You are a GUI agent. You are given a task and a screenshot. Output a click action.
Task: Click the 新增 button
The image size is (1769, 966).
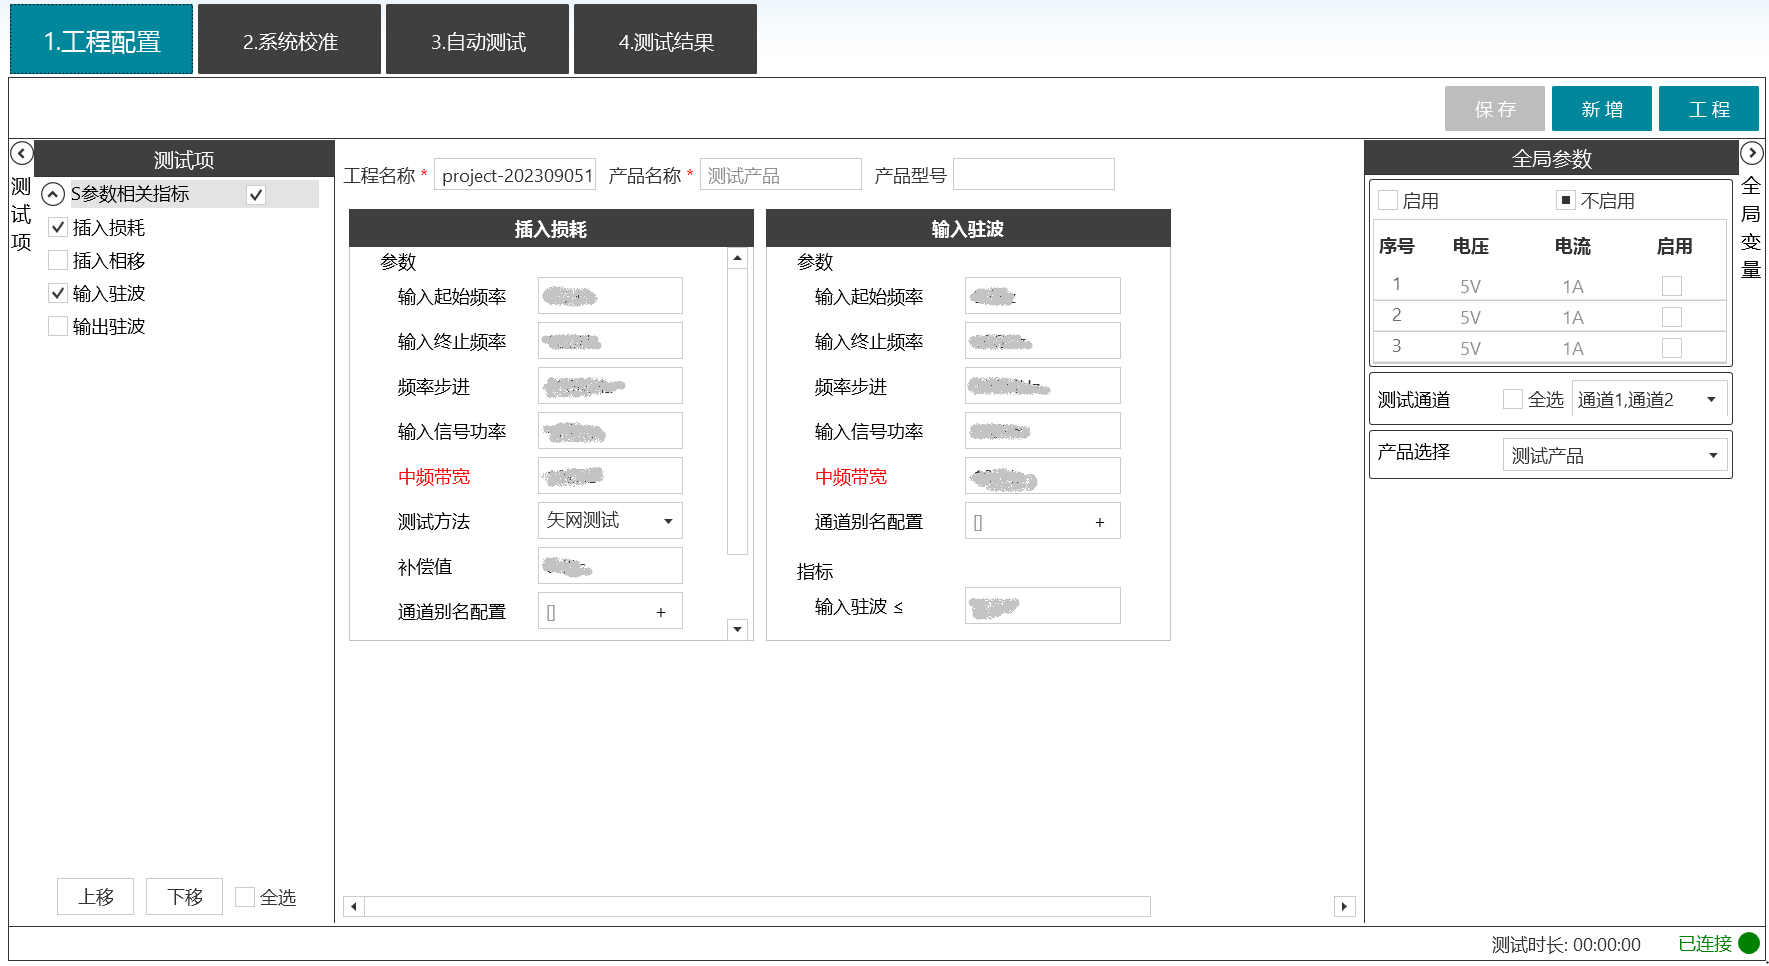pyautogui.click(x=1602, y=109)
